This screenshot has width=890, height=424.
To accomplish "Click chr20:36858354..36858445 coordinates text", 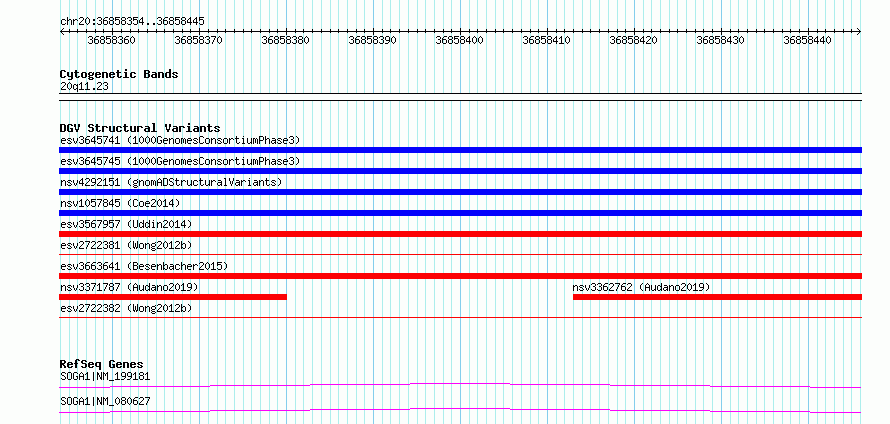I will [x=132, y=21].
